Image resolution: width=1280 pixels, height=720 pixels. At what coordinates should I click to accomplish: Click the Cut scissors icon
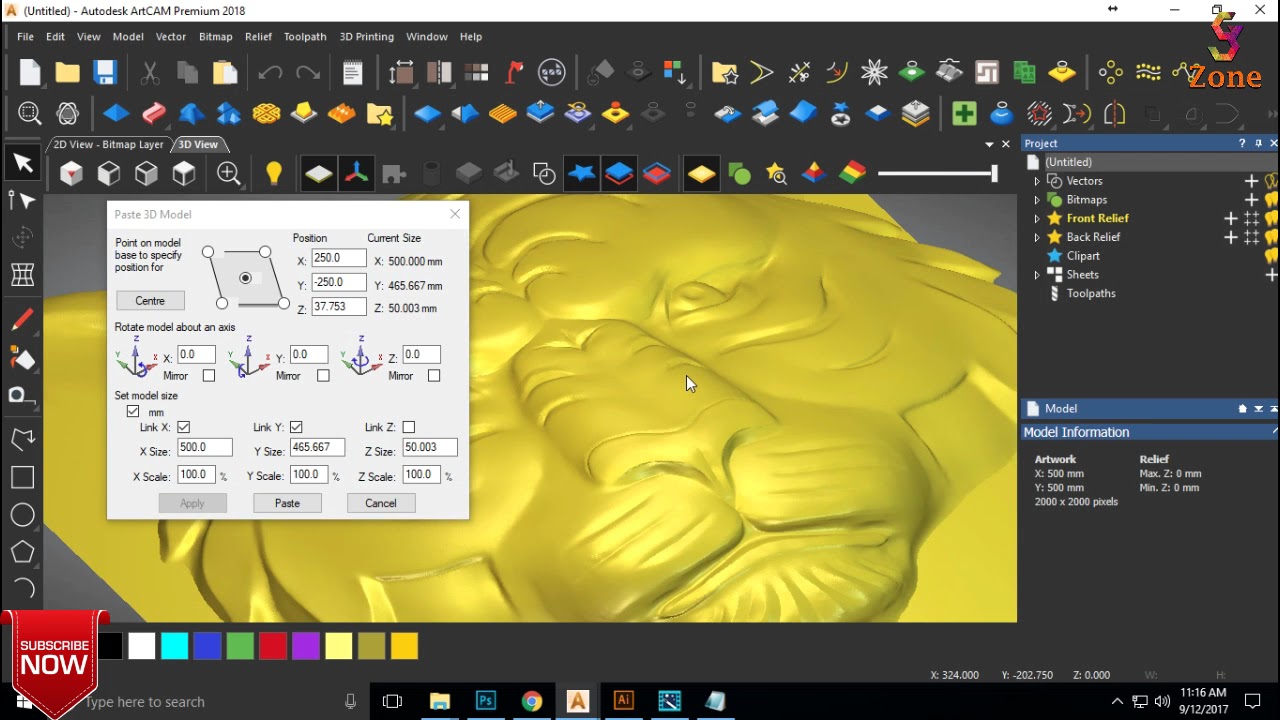point(150,72)
